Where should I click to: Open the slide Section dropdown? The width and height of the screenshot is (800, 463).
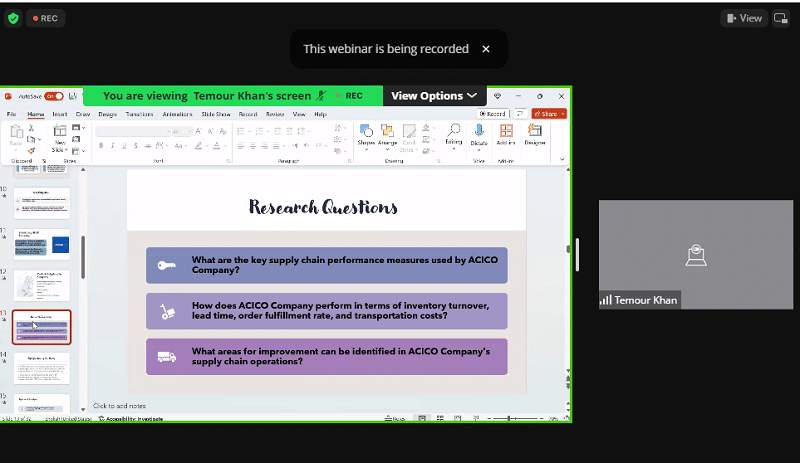click(77, 151)
